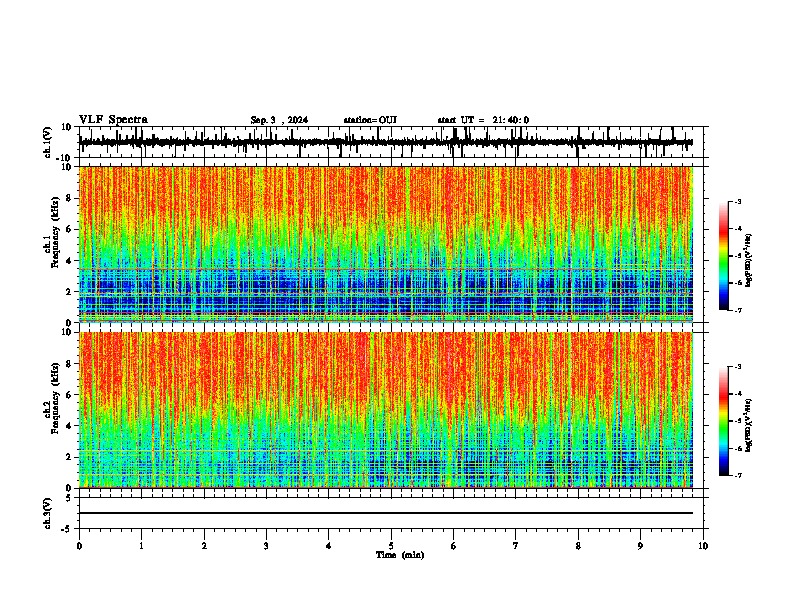
Task: Click the ch.2 spectrogram color bar
Action: pyautogui.click(x=723, y=421)
